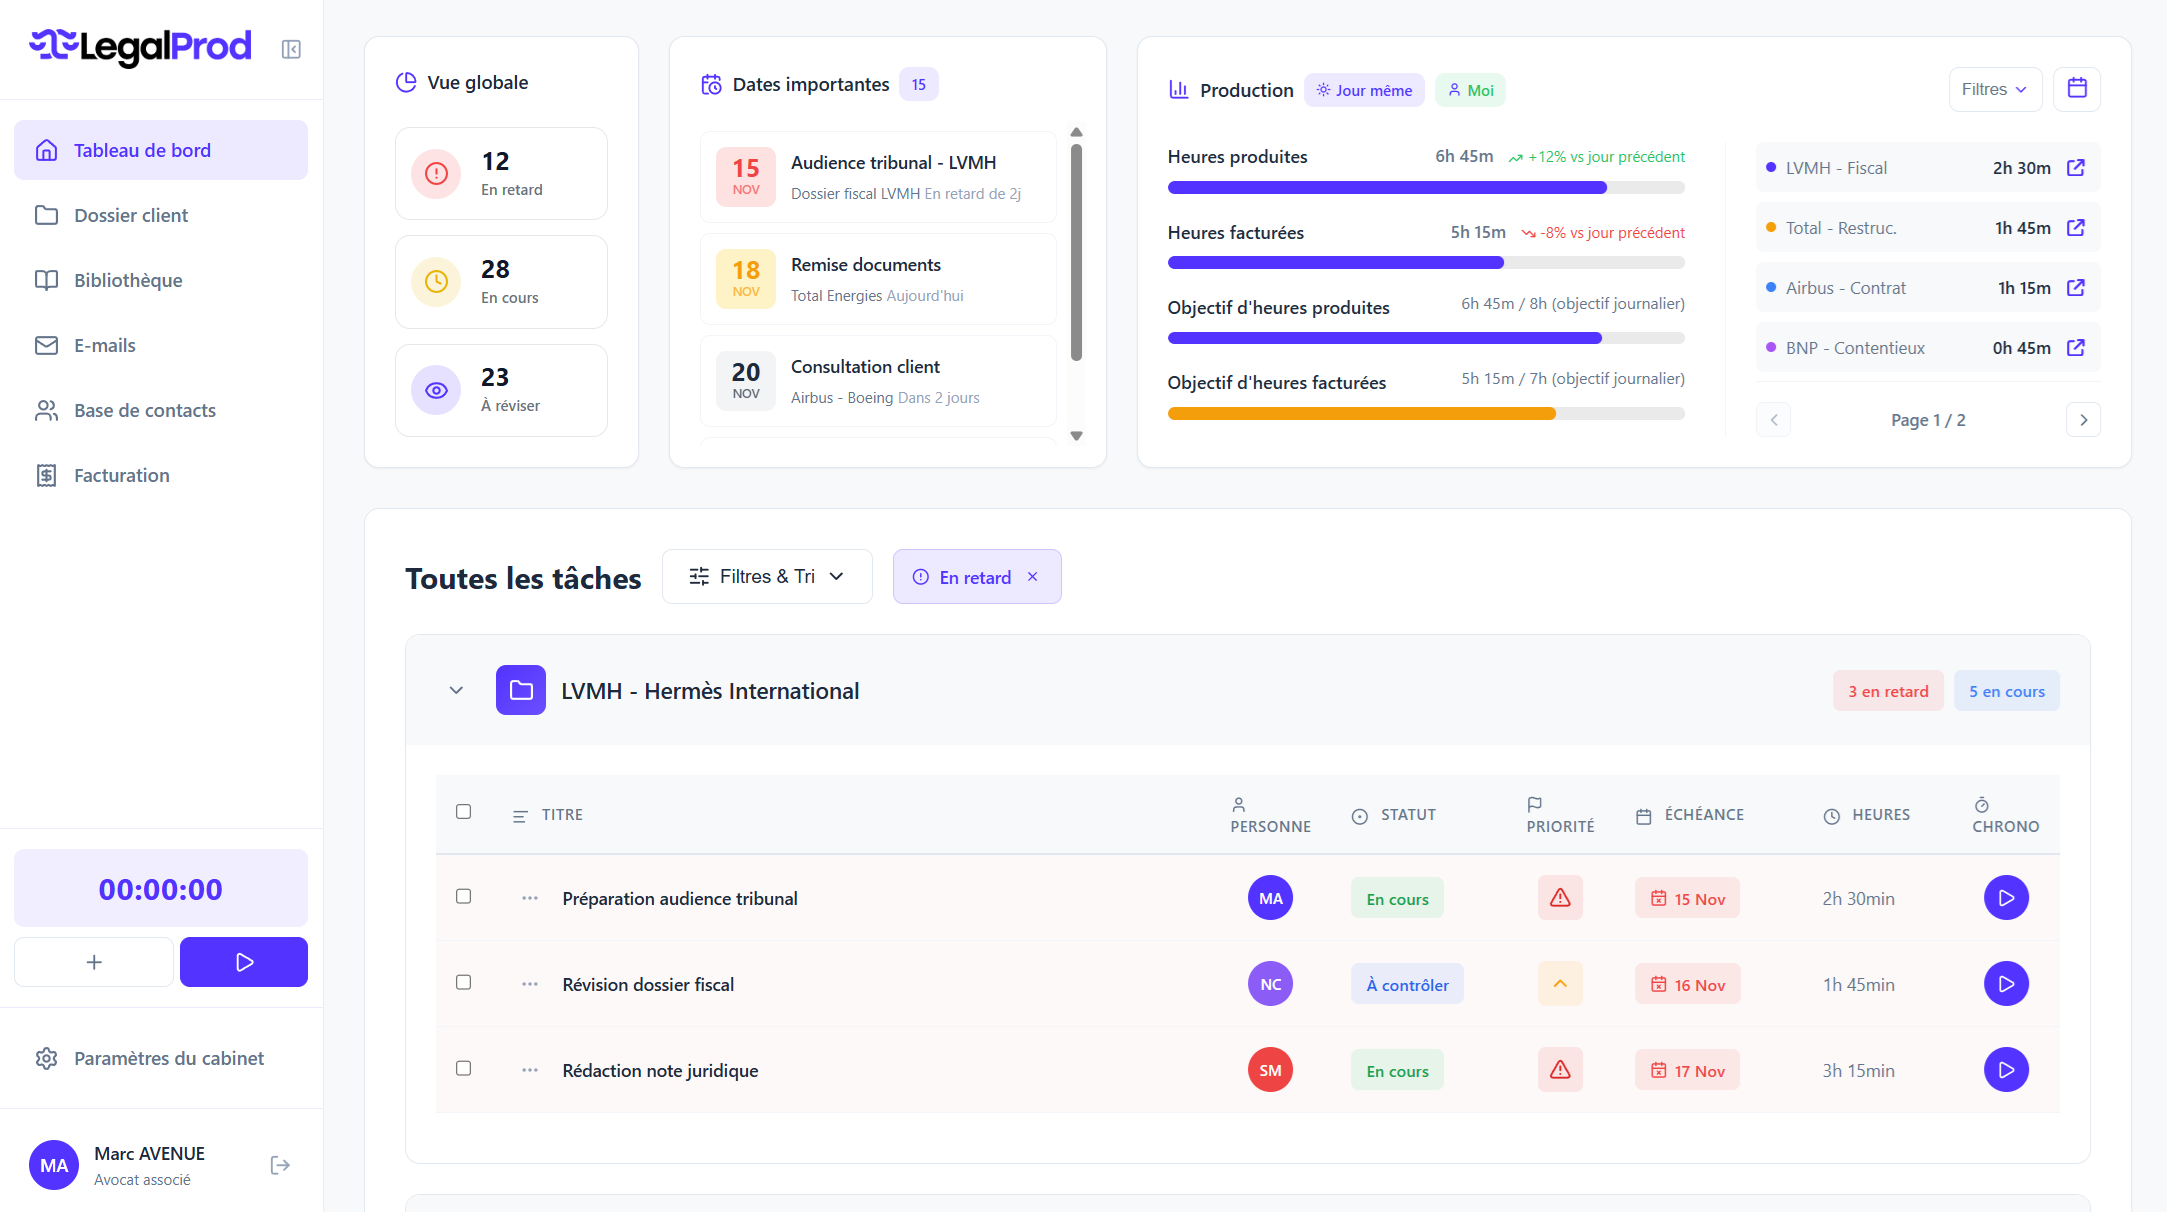2167x1212 pixels.
Task: Open the 17 Nov due date chip
Action: pos(1687,1070)
